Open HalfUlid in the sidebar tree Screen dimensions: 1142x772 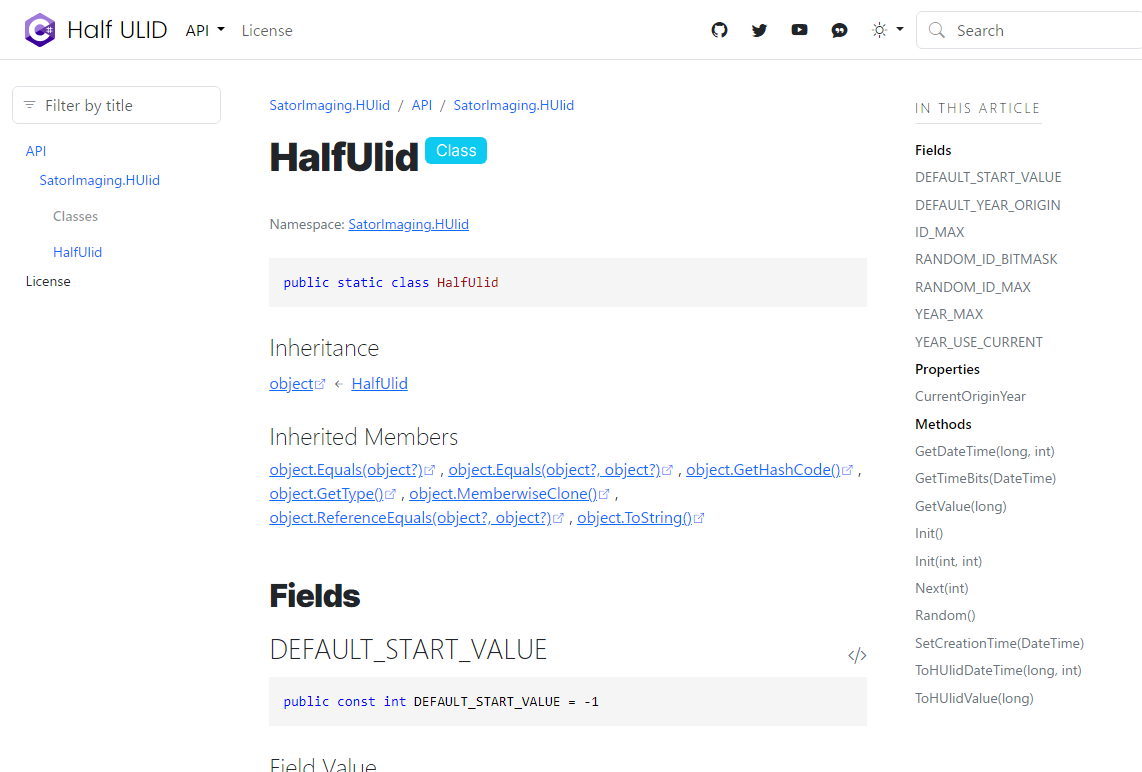tap(77, 252)
